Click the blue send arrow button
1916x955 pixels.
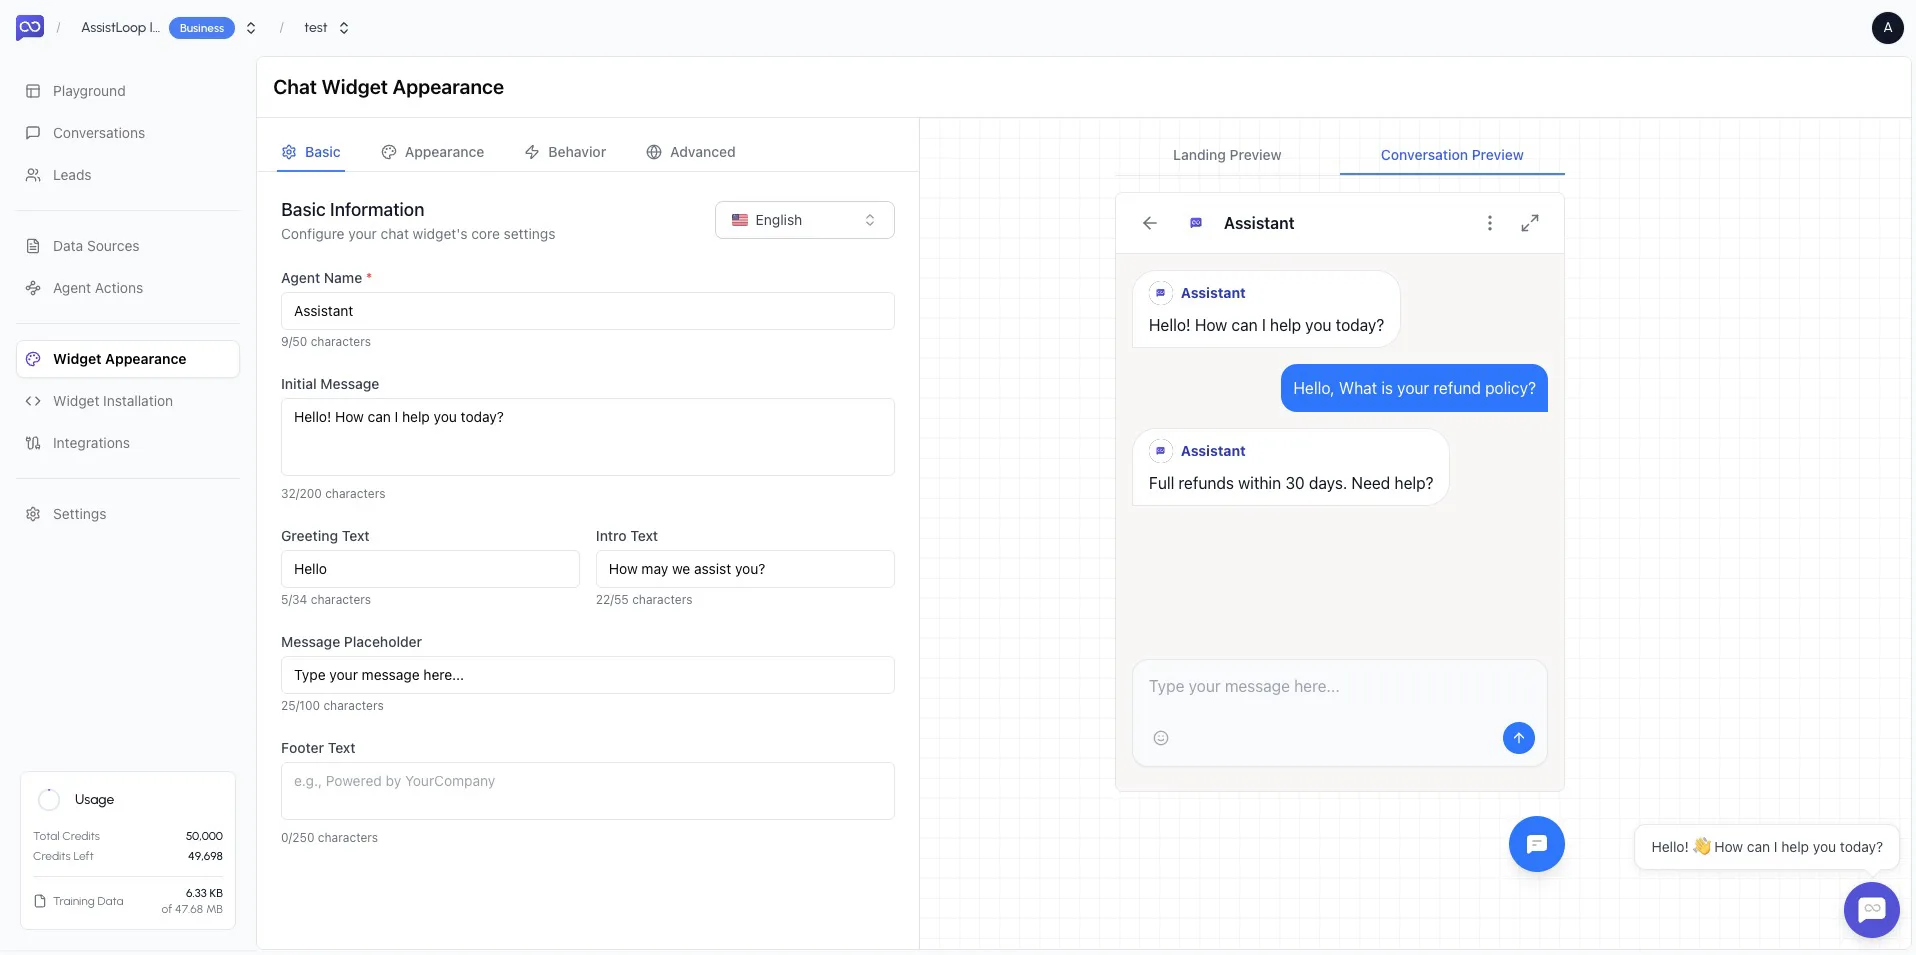click(x=1518, y=738)
